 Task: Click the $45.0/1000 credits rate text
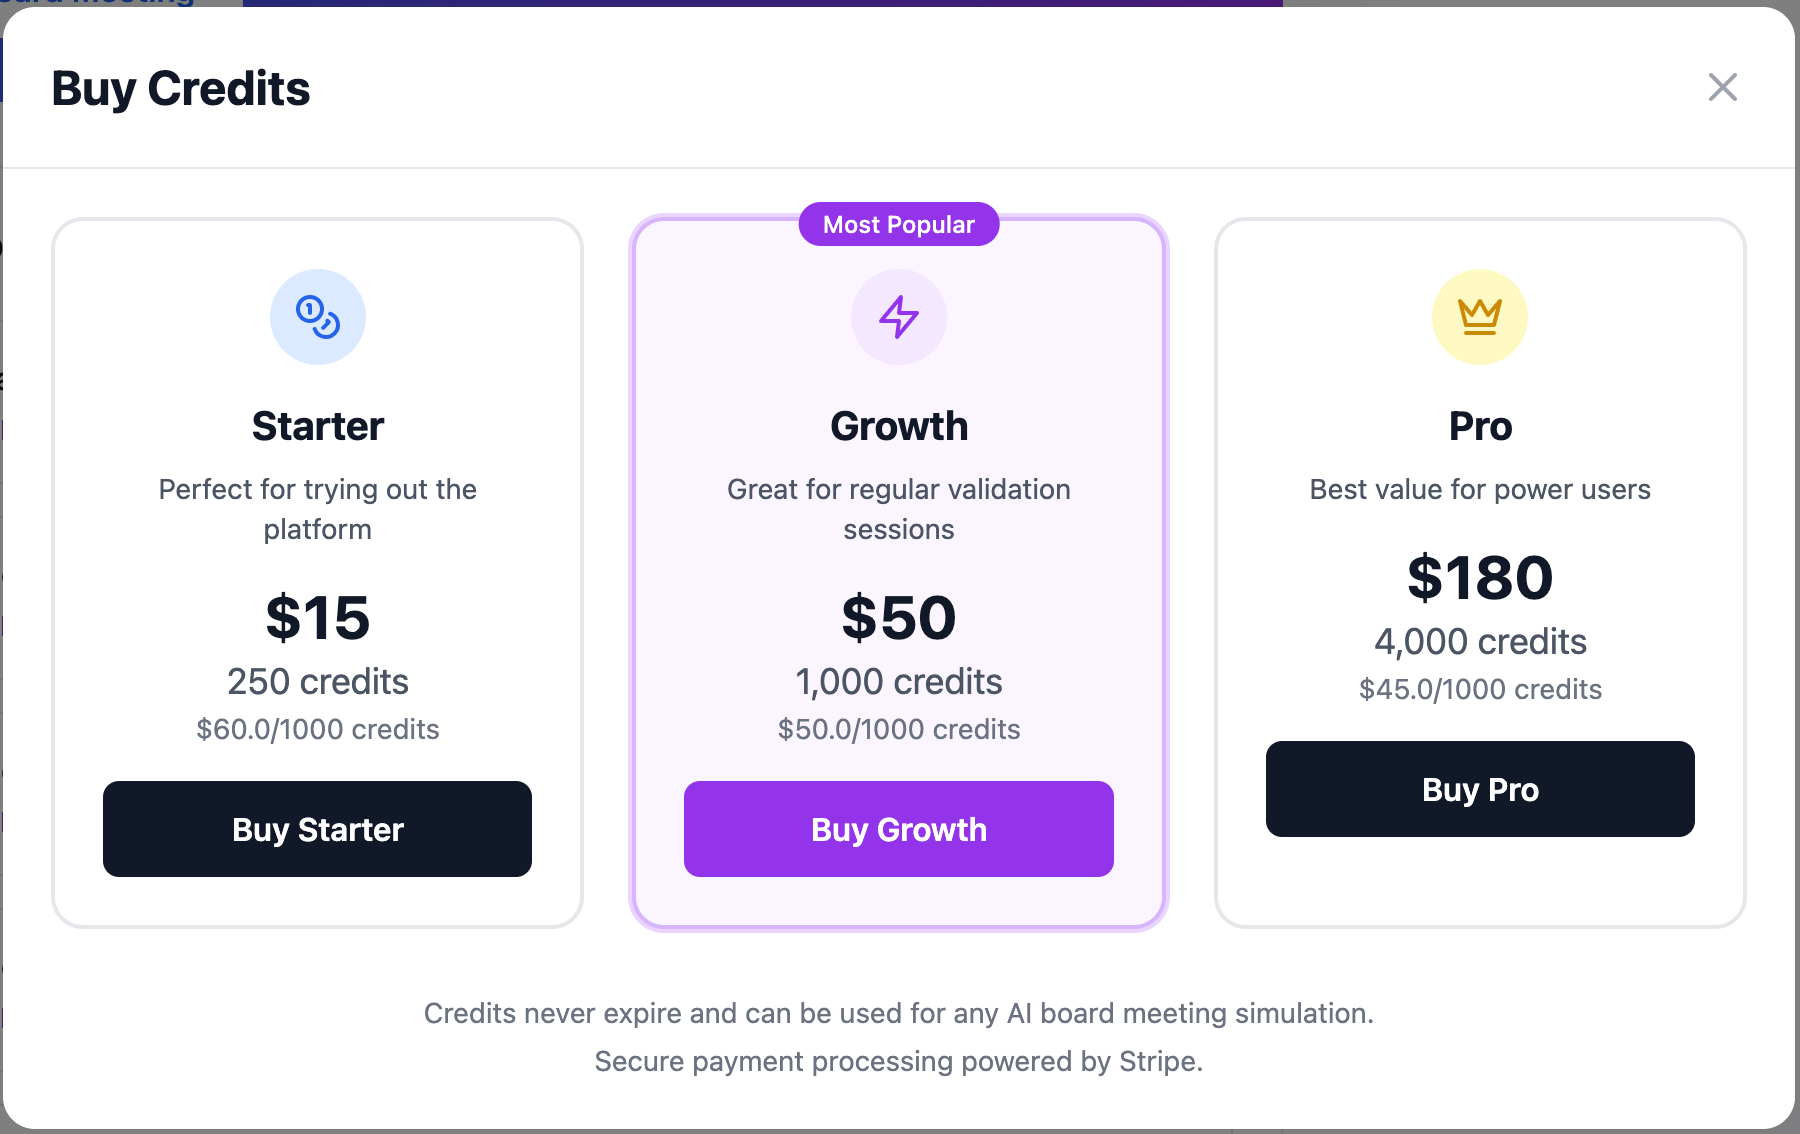[x=1480, y=689]
